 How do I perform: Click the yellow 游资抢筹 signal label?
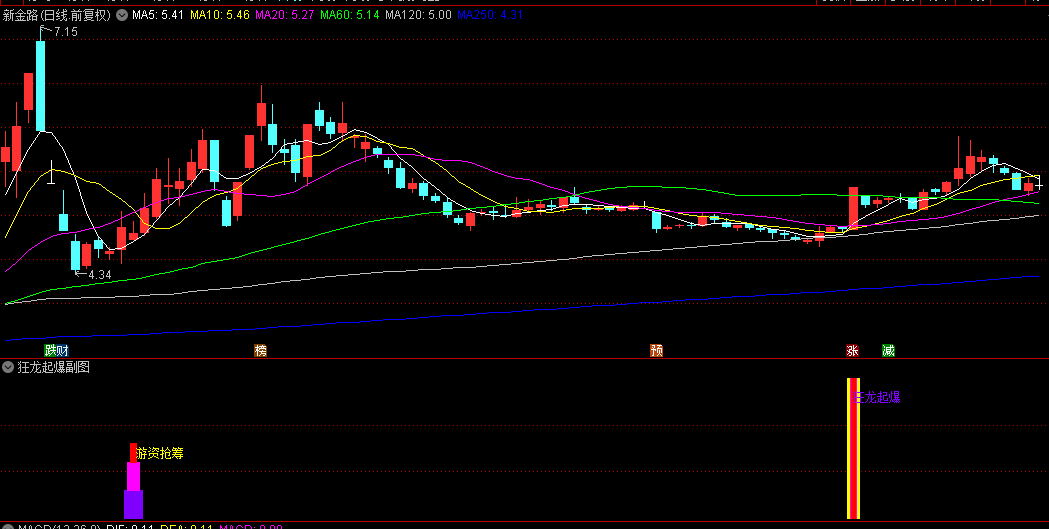coord(159,453)
